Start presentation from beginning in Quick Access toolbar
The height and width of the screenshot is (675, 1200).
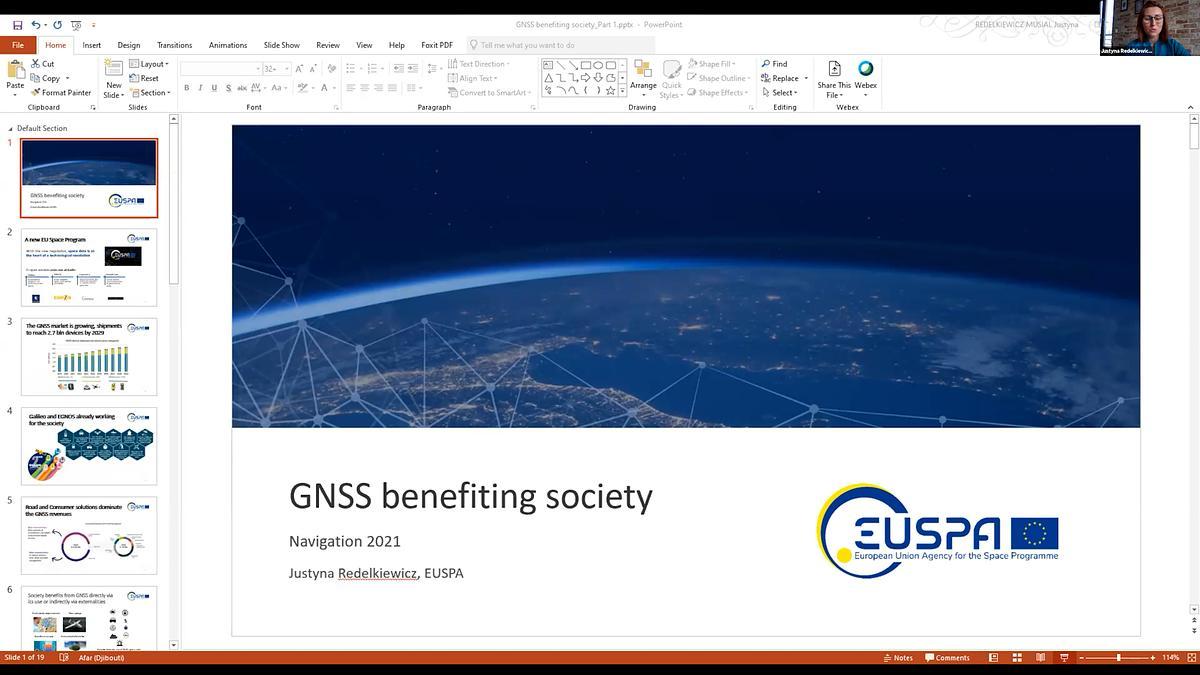click(76, 25)
